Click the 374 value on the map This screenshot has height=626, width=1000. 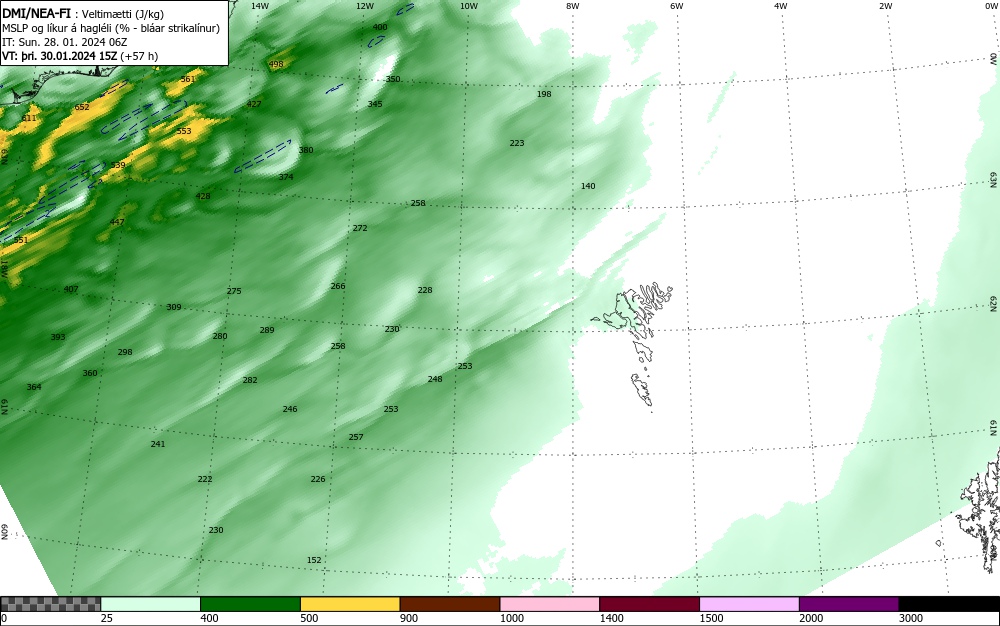[286, 177]
